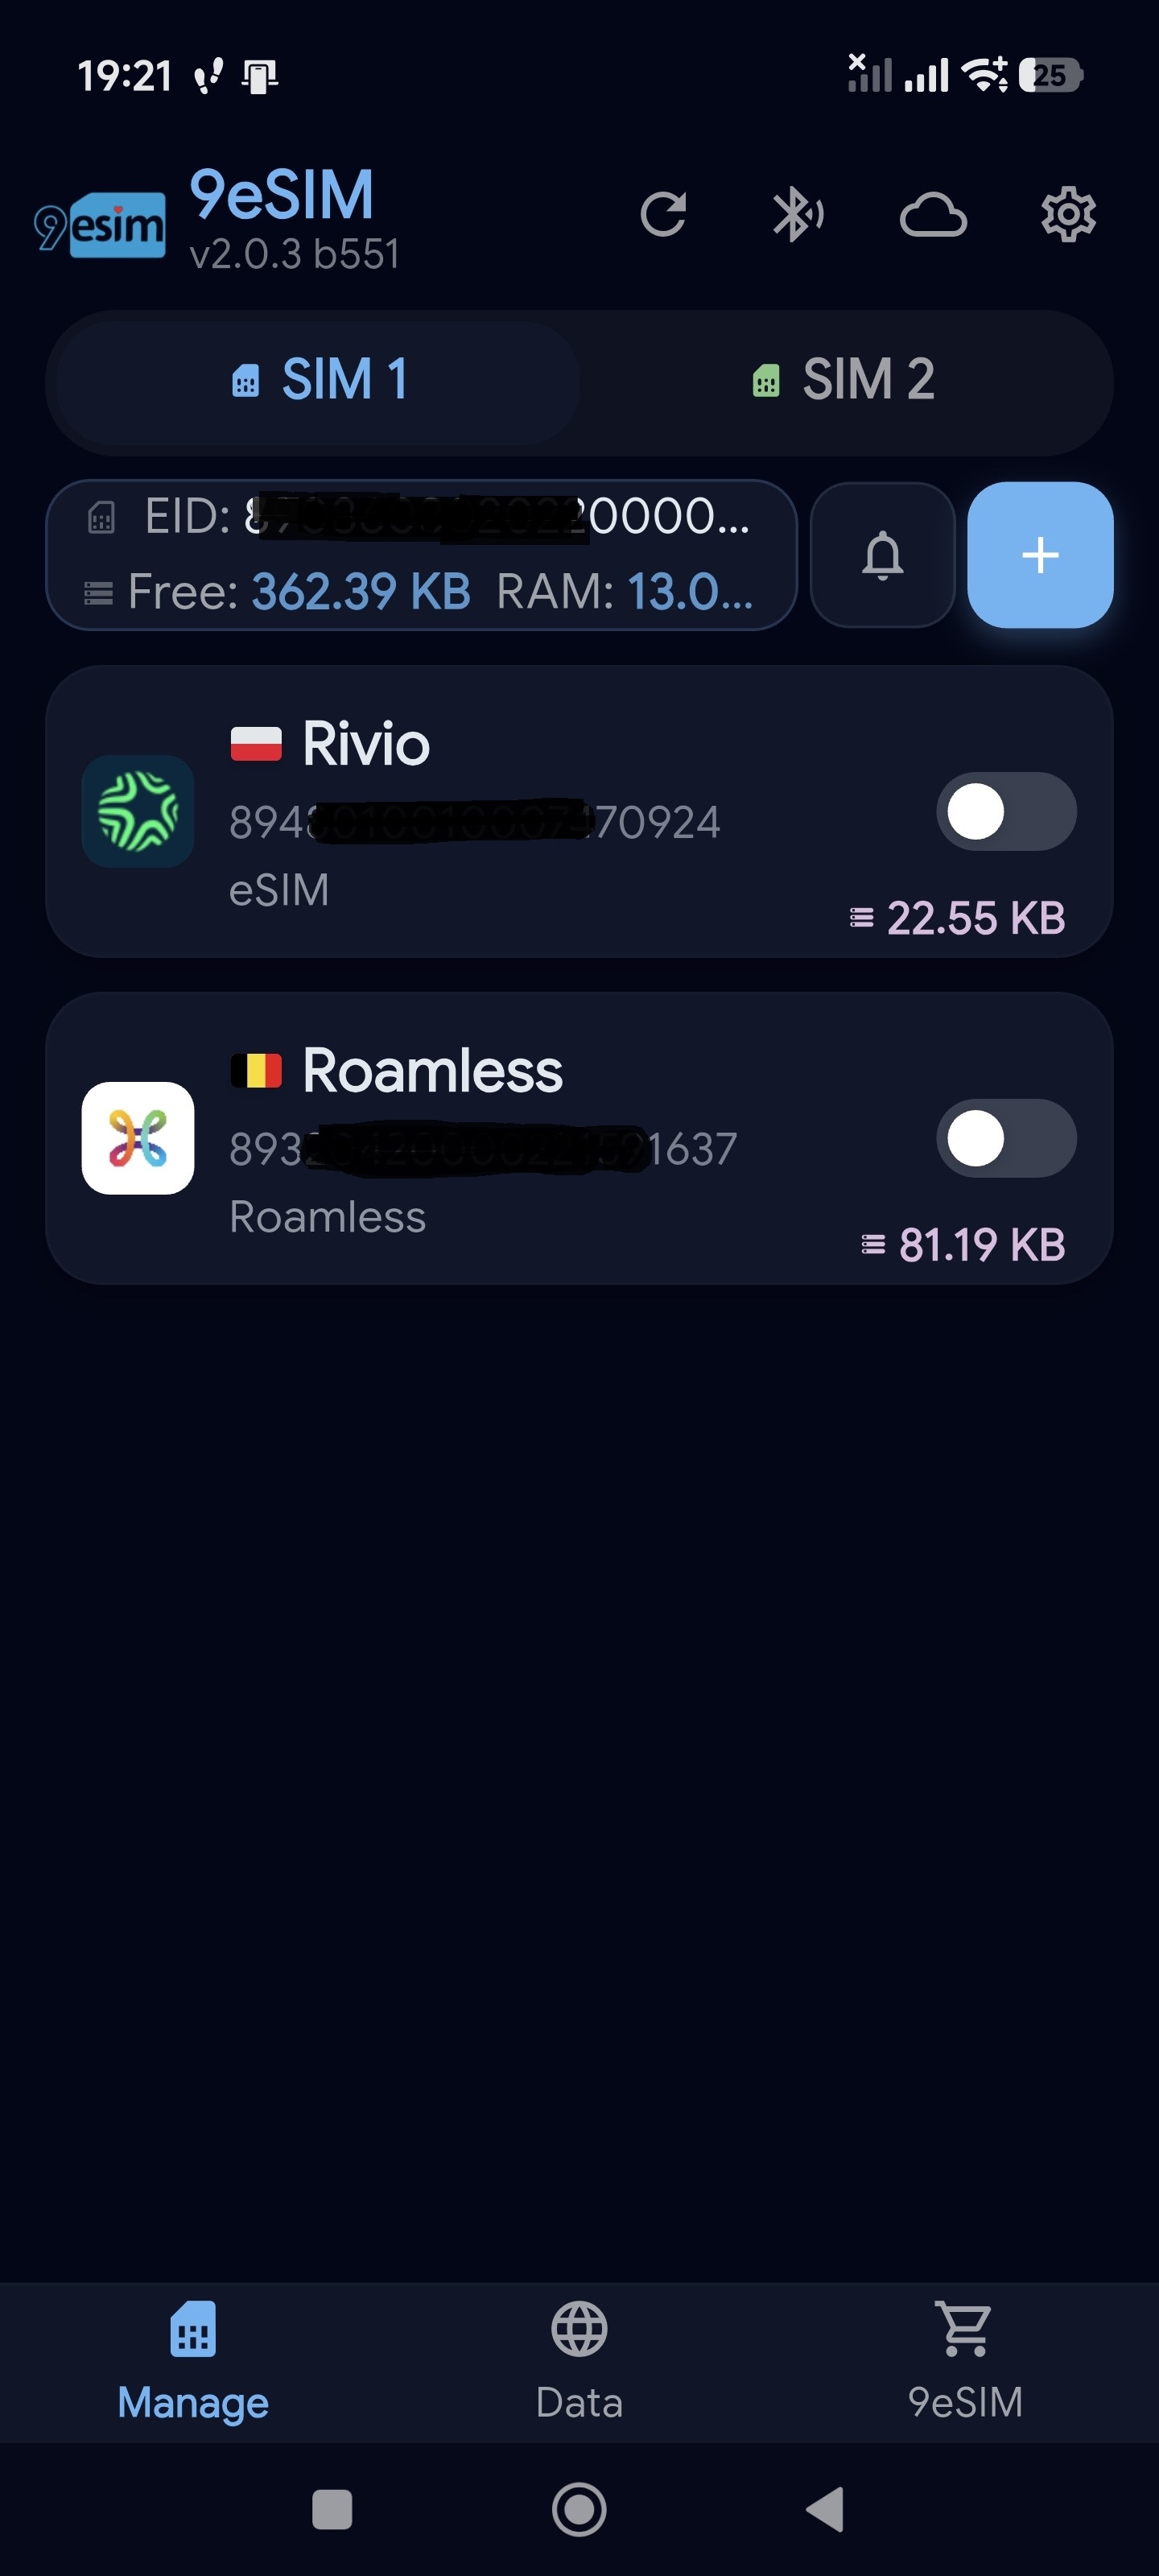Open settings gear icon

1068,214
